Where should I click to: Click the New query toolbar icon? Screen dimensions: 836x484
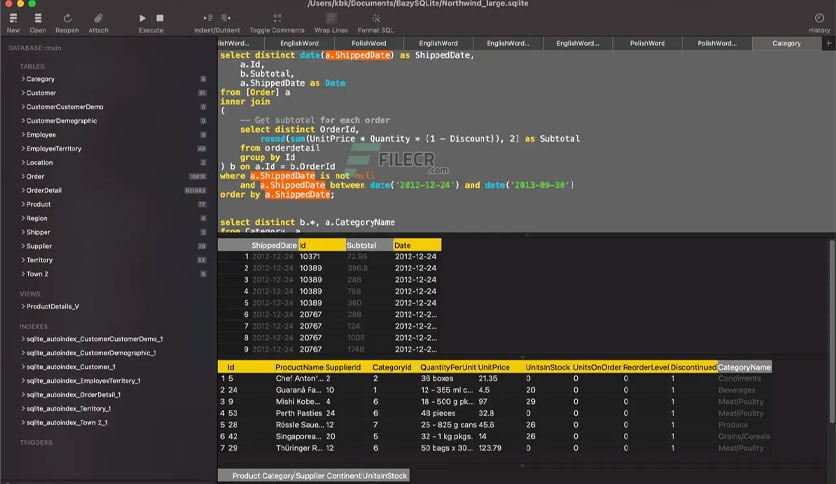pyautogui.click(x=13, y=18)
